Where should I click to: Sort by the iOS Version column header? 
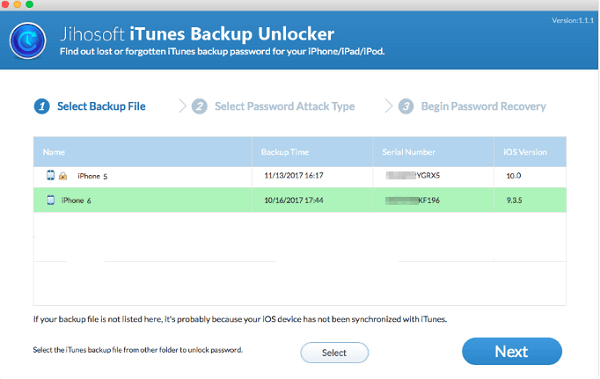tap(525, 152)
